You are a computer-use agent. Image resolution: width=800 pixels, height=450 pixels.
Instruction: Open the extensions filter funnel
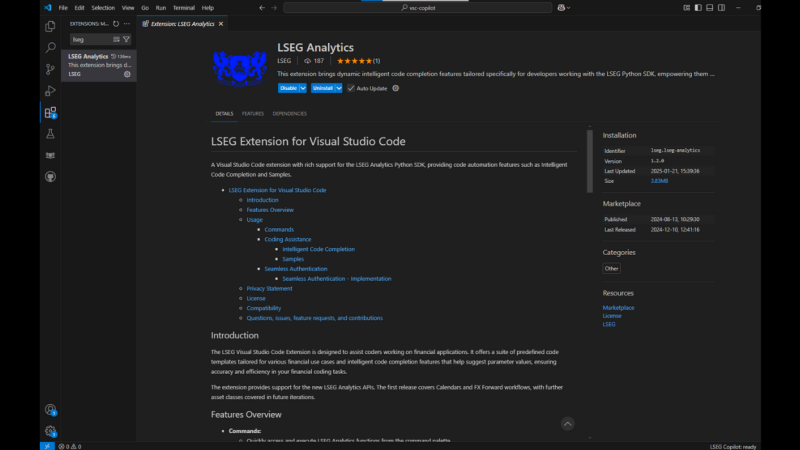126,39
